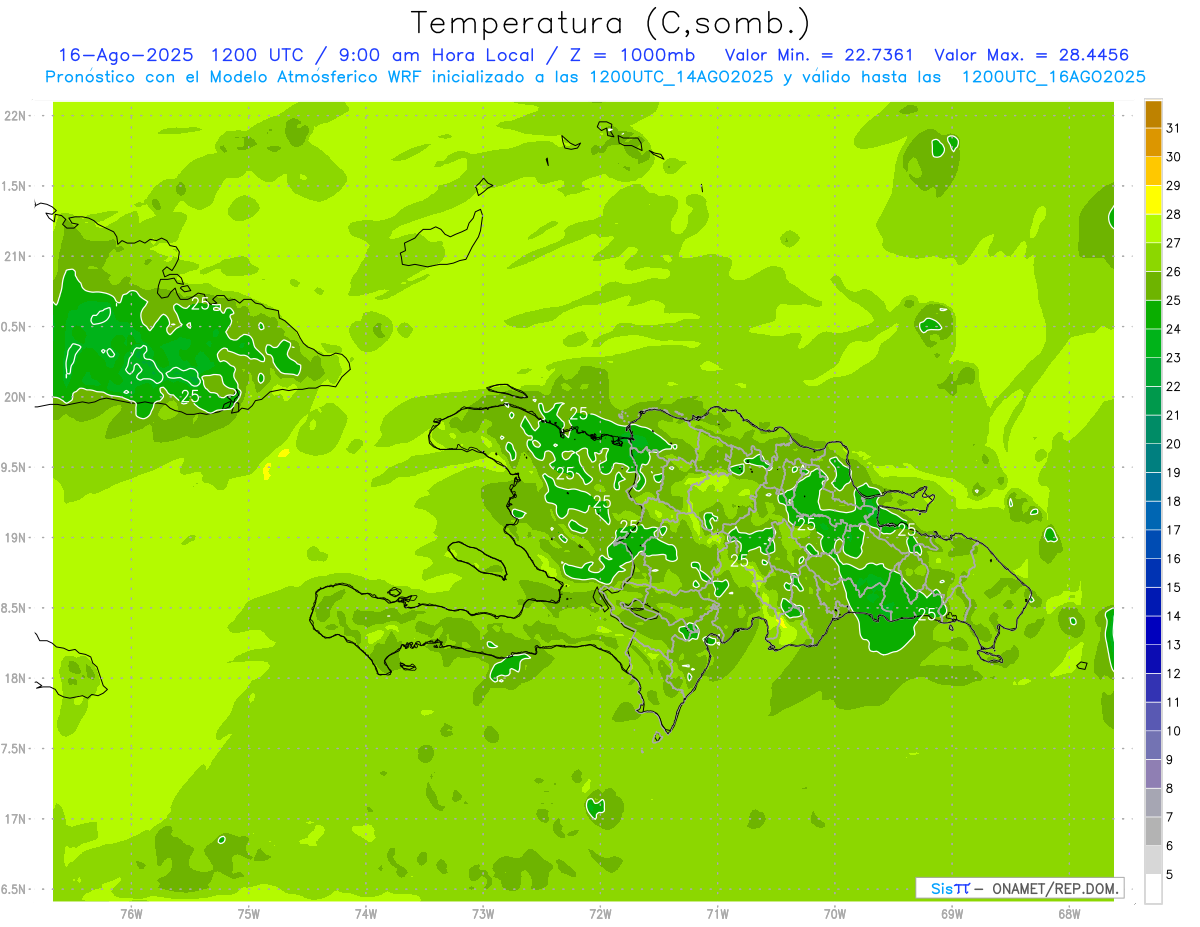Click the '31' value on the color scale
1200x927 pixels.
1174,128
